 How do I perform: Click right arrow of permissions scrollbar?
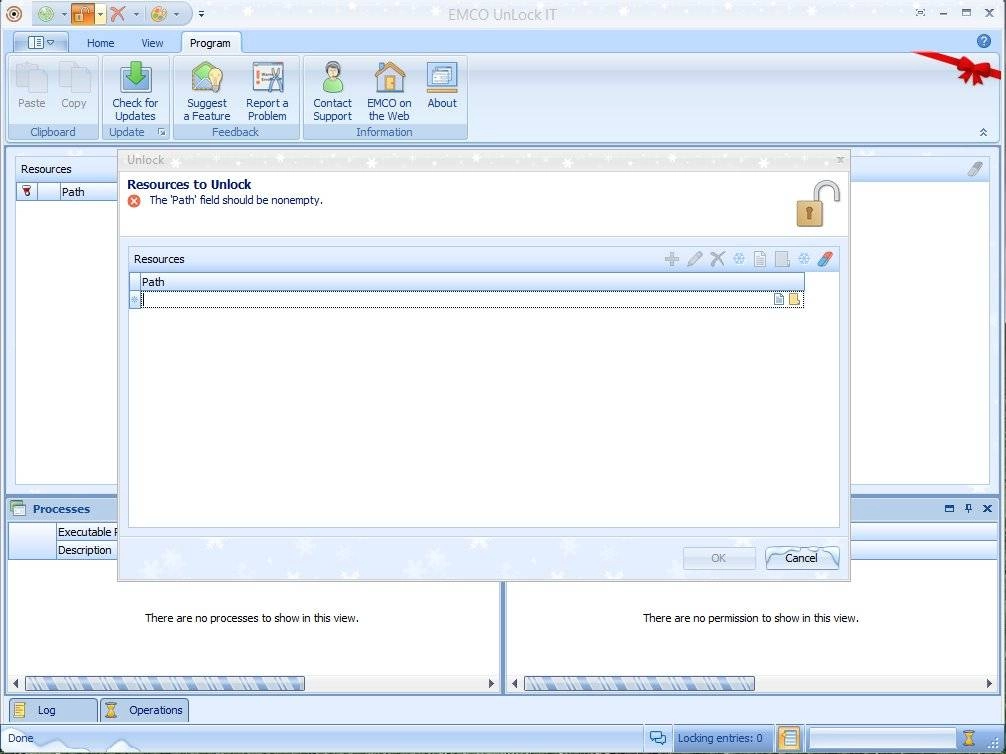point(989,683)
